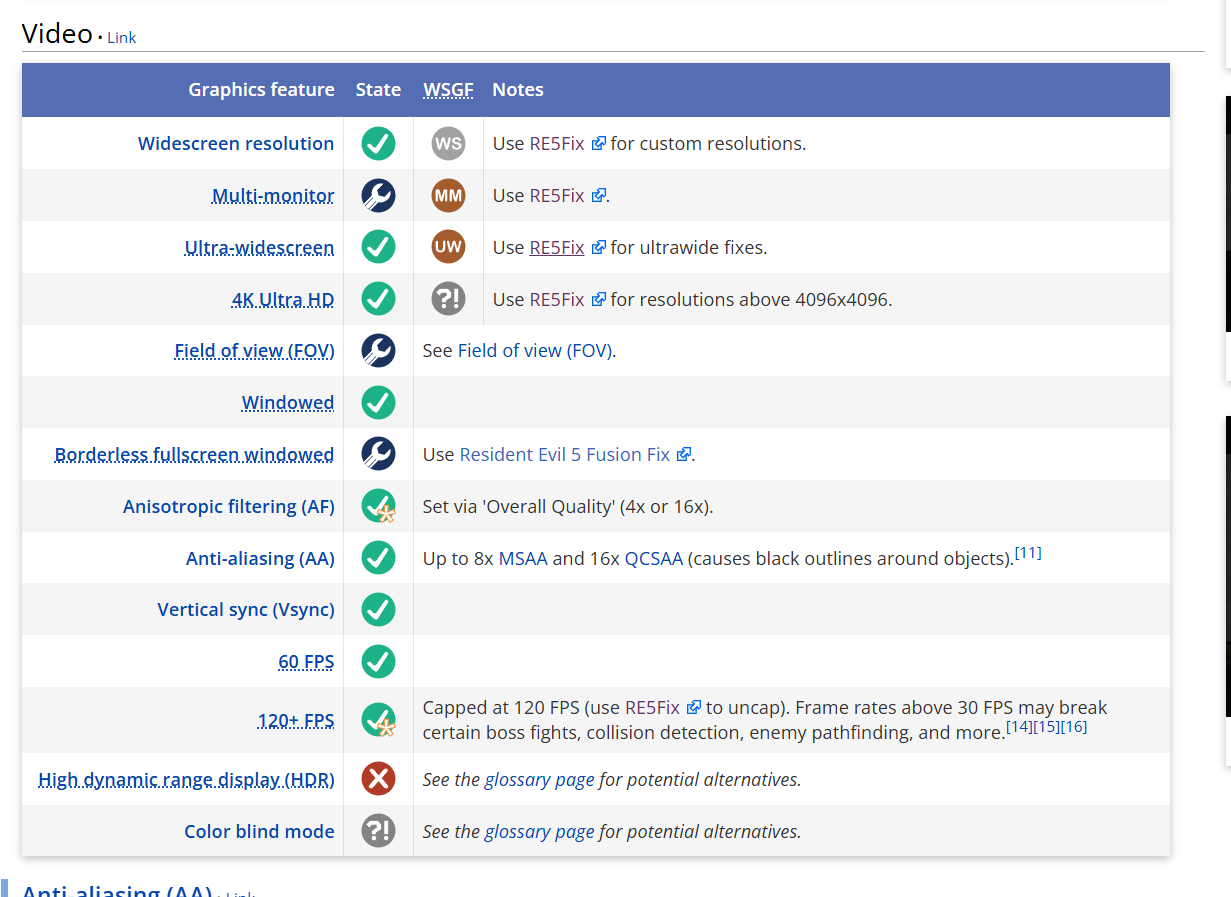Open glossary page link in HDR row

click(x=539, y=779)
